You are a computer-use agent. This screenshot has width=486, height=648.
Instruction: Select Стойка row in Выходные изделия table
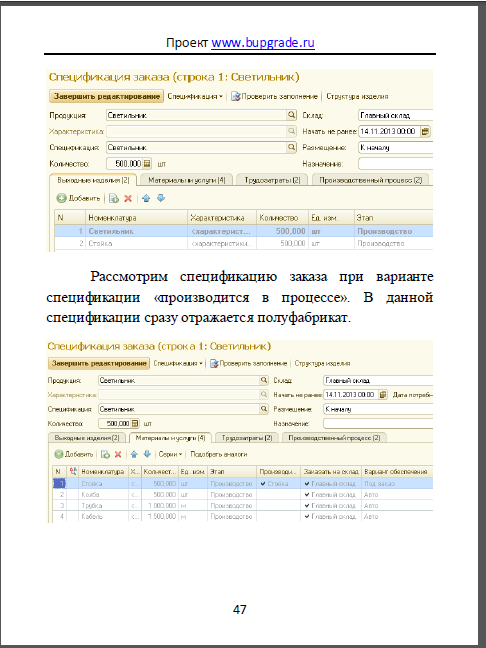(x=244, y=243)
